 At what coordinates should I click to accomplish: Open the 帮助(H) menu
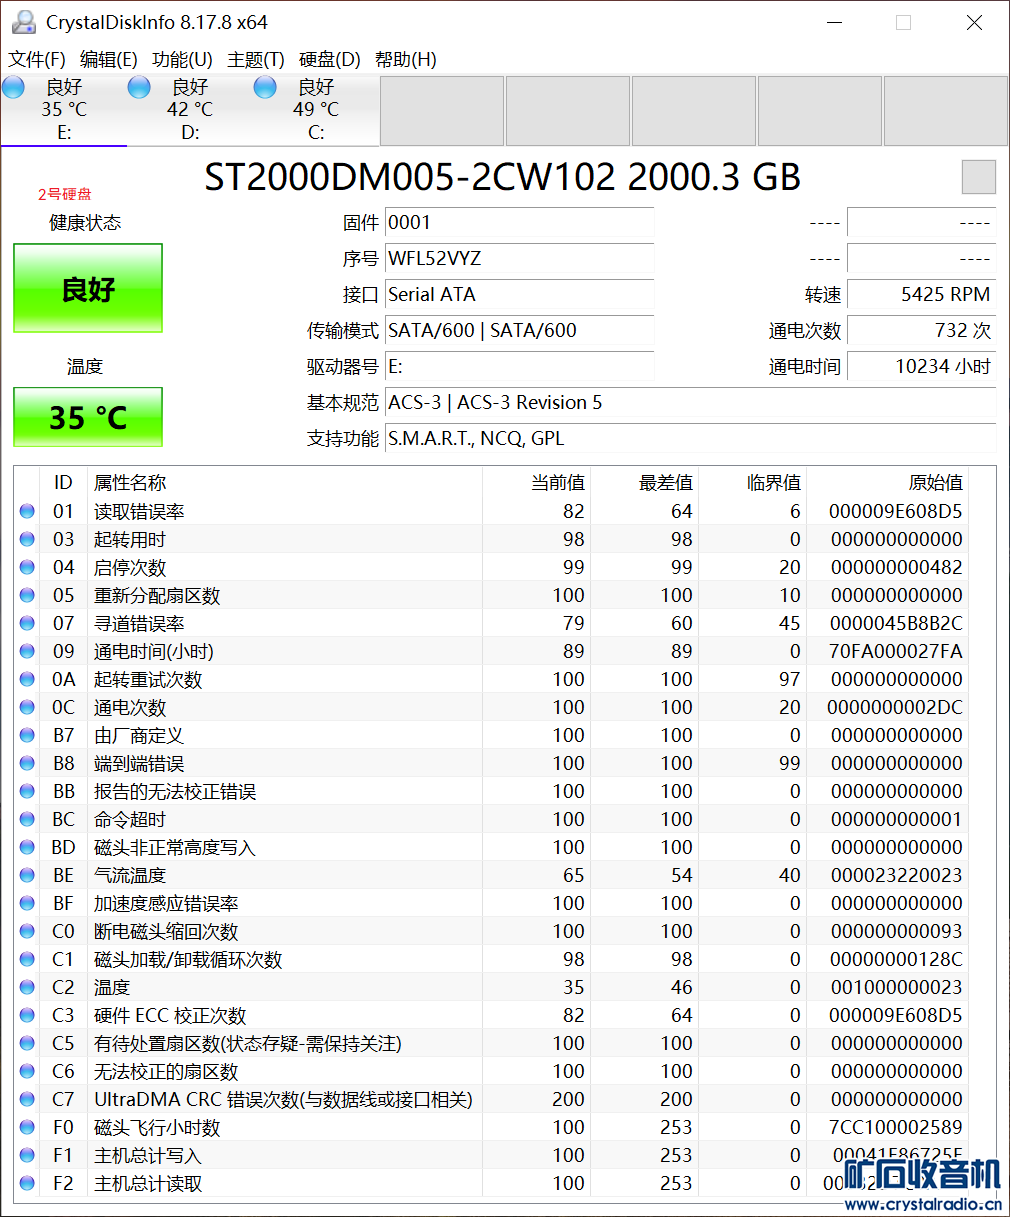405,59
